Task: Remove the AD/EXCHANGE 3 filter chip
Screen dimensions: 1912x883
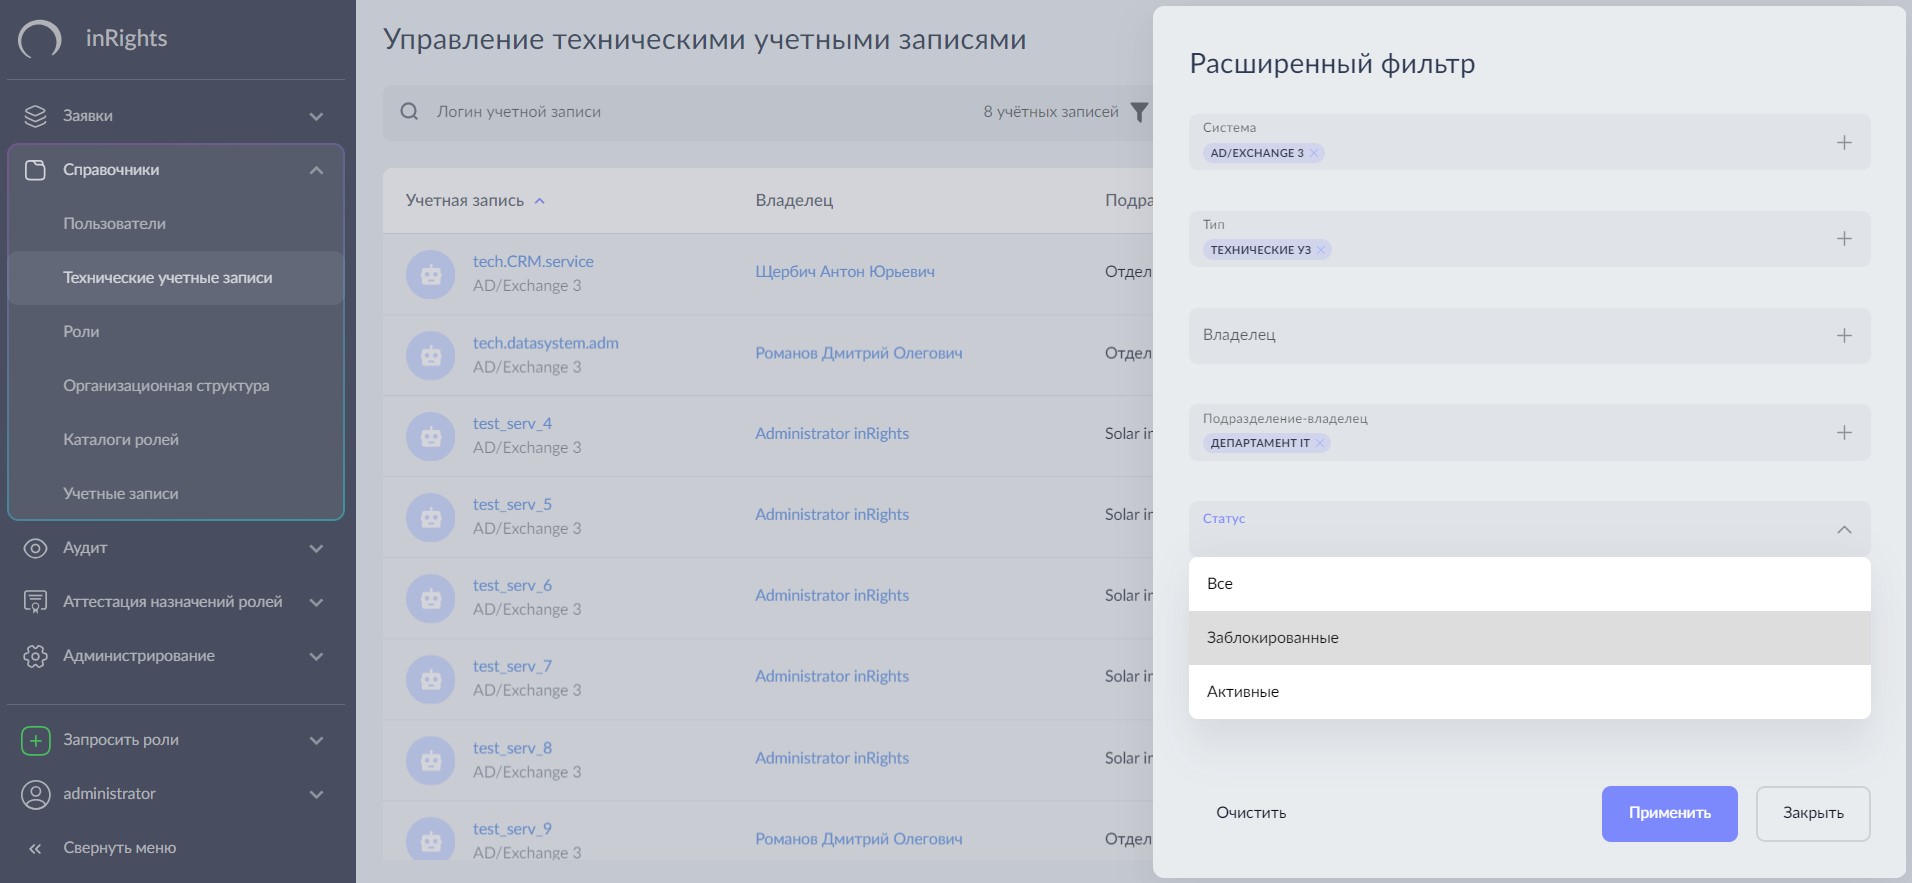Action: pos(1314,153)
